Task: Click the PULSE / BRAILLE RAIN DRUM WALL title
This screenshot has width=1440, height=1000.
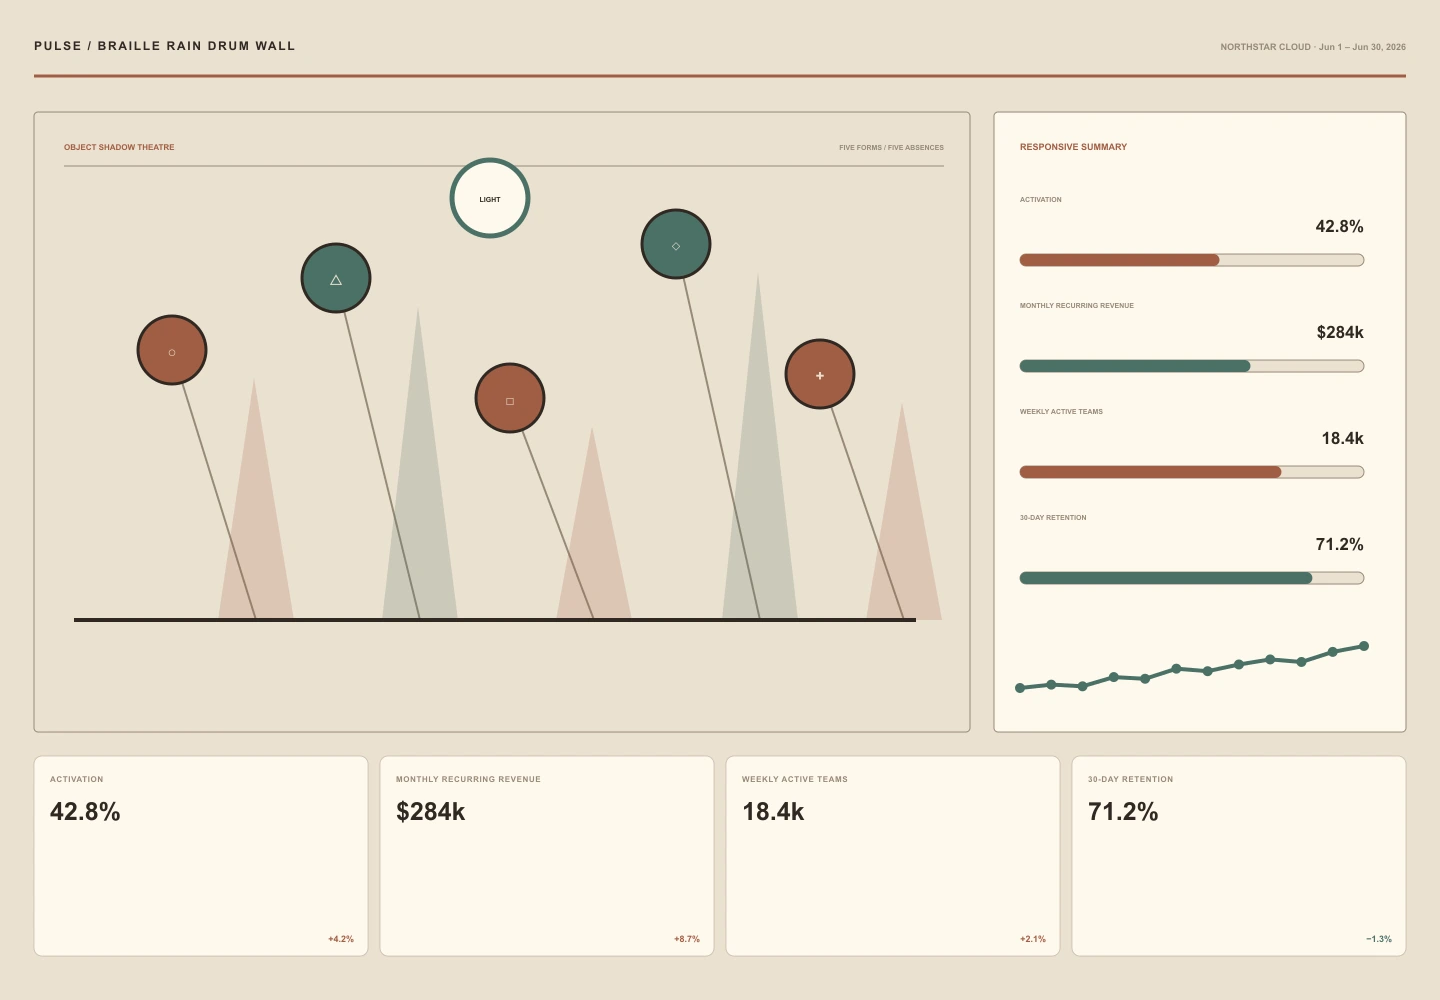Action: (x=165, y=46)
